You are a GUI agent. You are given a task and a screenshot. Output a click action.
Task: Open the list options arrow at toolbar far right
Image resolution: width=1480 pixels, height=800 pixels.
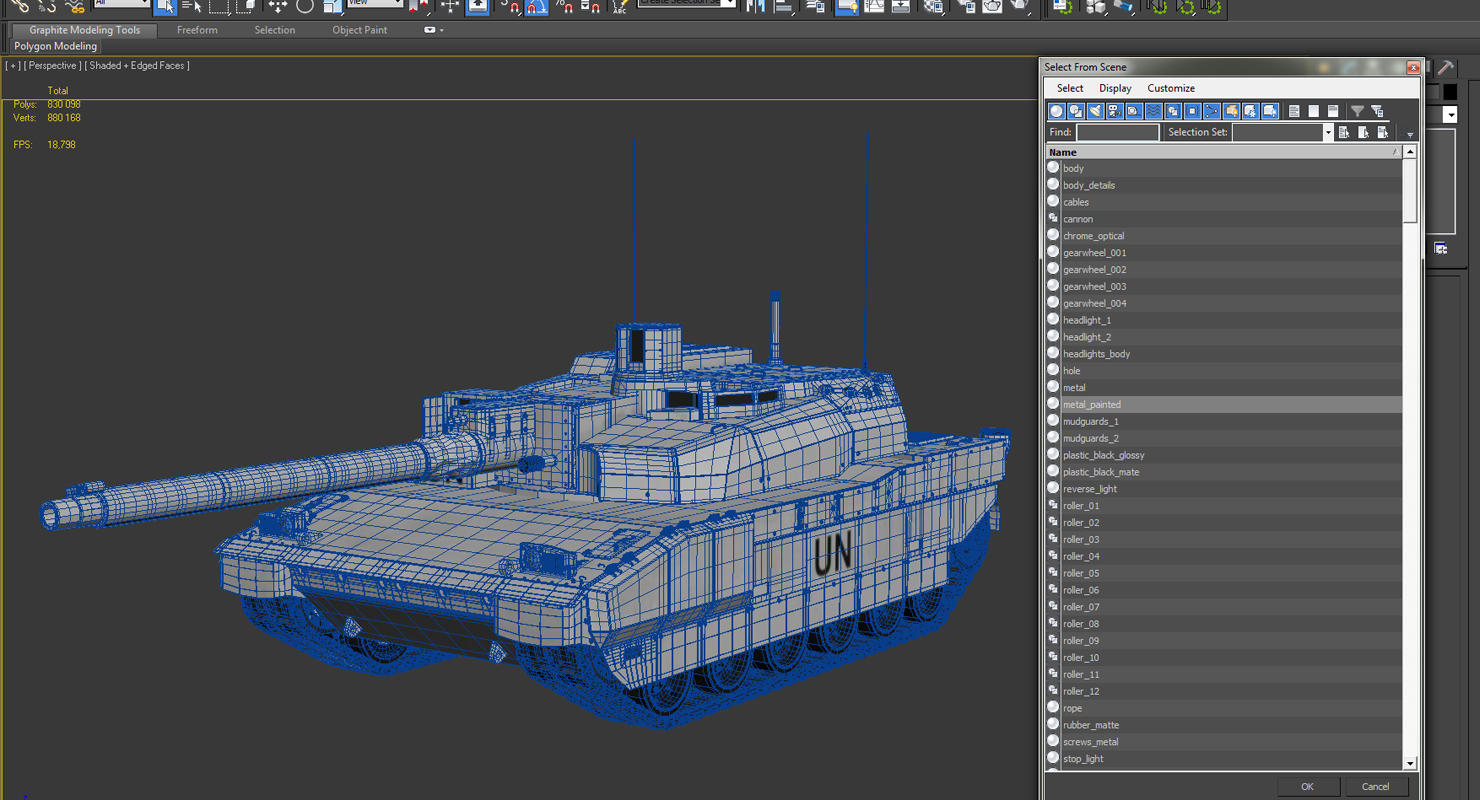(x=1410, y=134)
